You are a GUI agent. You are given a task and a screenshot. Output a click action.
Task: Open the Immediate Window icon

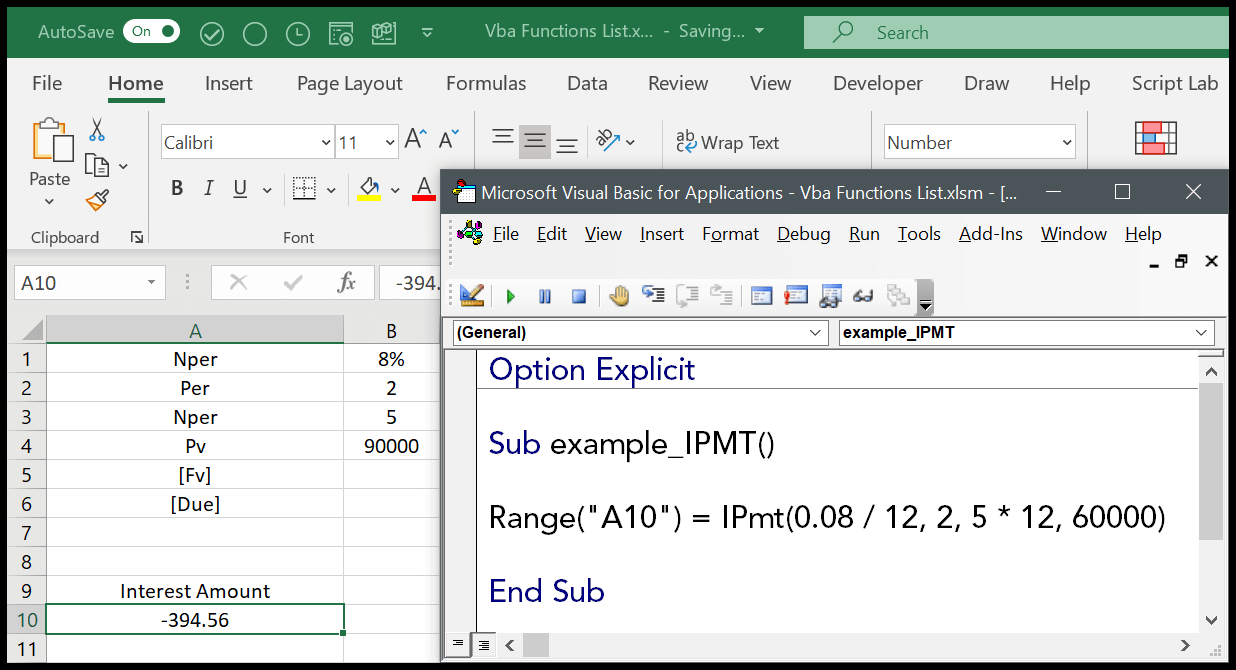[x=796, y=296]
